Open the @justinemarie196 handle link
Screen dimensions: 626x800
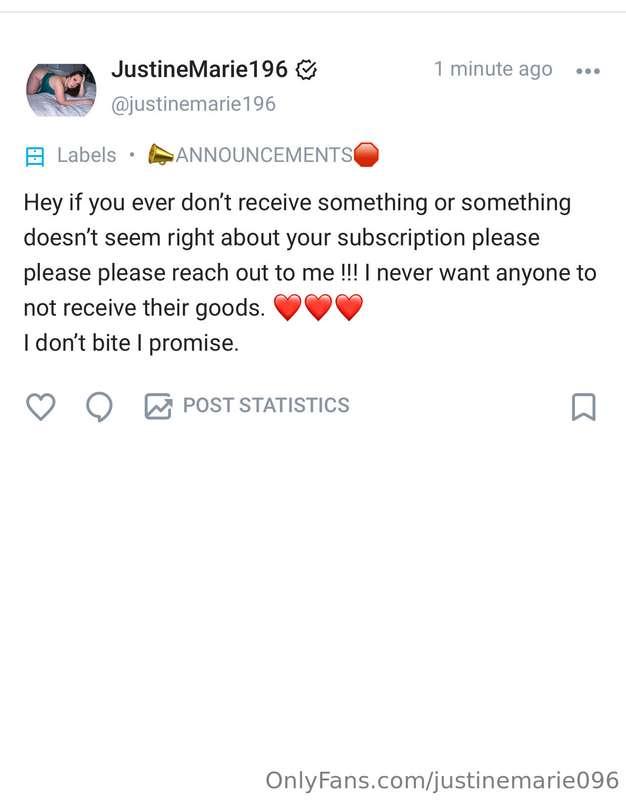(193, 104)
